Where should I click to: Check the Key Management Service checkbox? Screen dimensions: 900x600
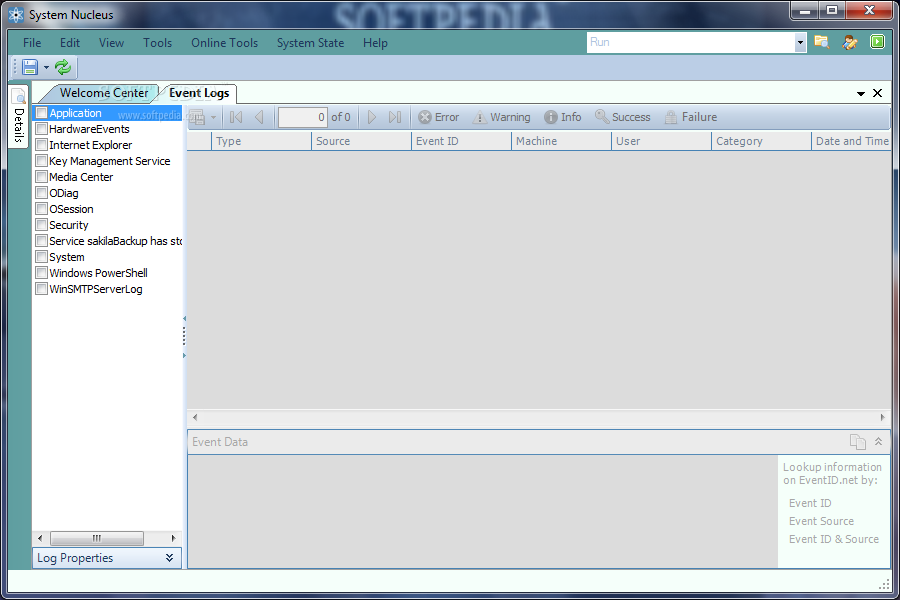pyautogui.click(x=41, y=161)
